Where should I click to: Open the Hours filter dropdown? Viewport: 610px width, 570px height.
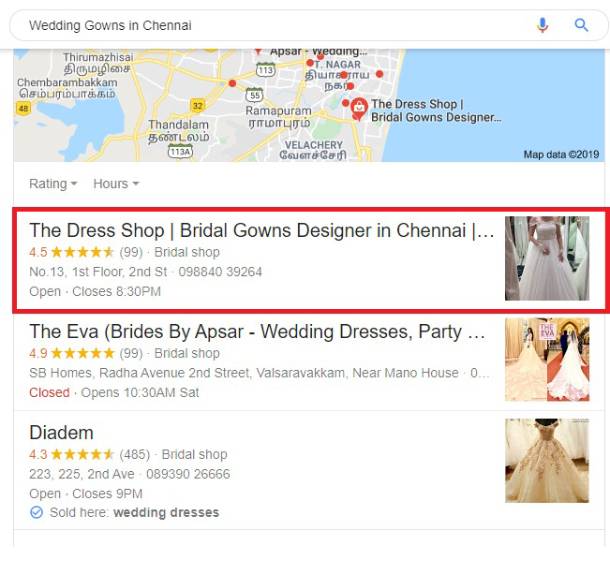point(116,184)
